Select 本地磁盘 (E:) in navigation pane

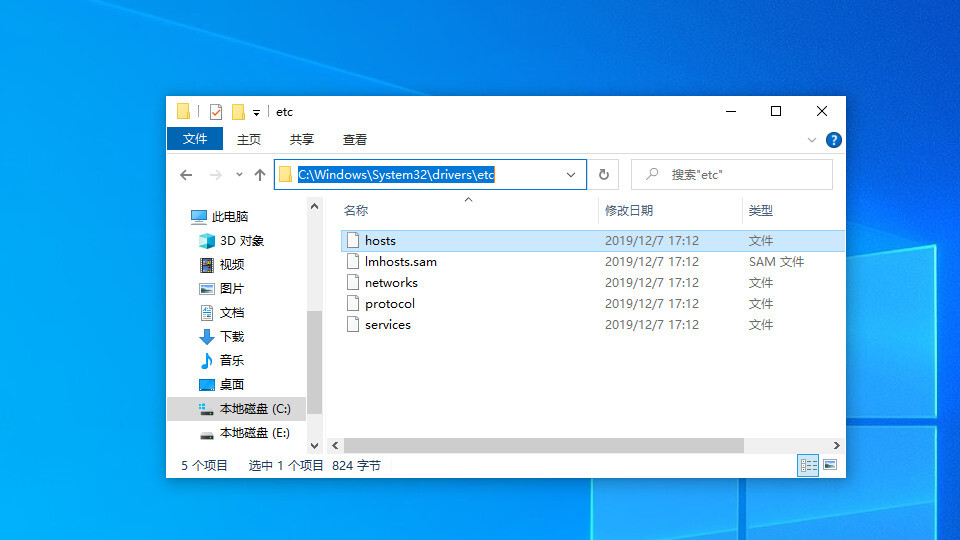tap(254, 433)
